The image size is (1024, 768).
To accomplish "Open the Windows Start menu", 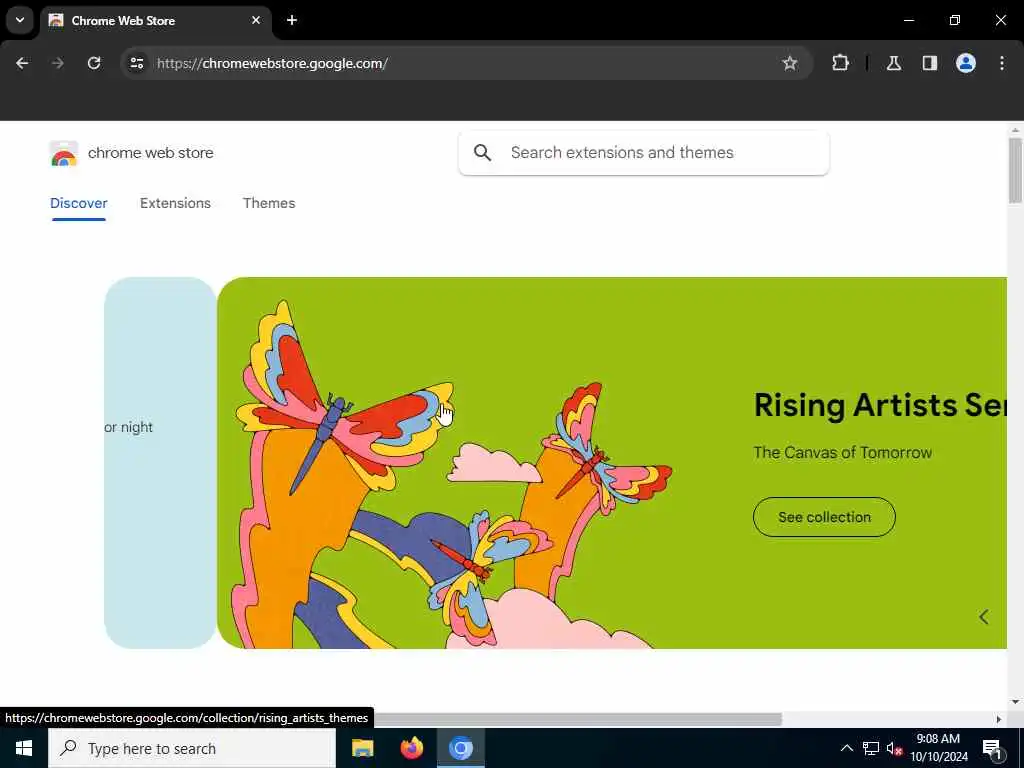I will pos(24,748).
